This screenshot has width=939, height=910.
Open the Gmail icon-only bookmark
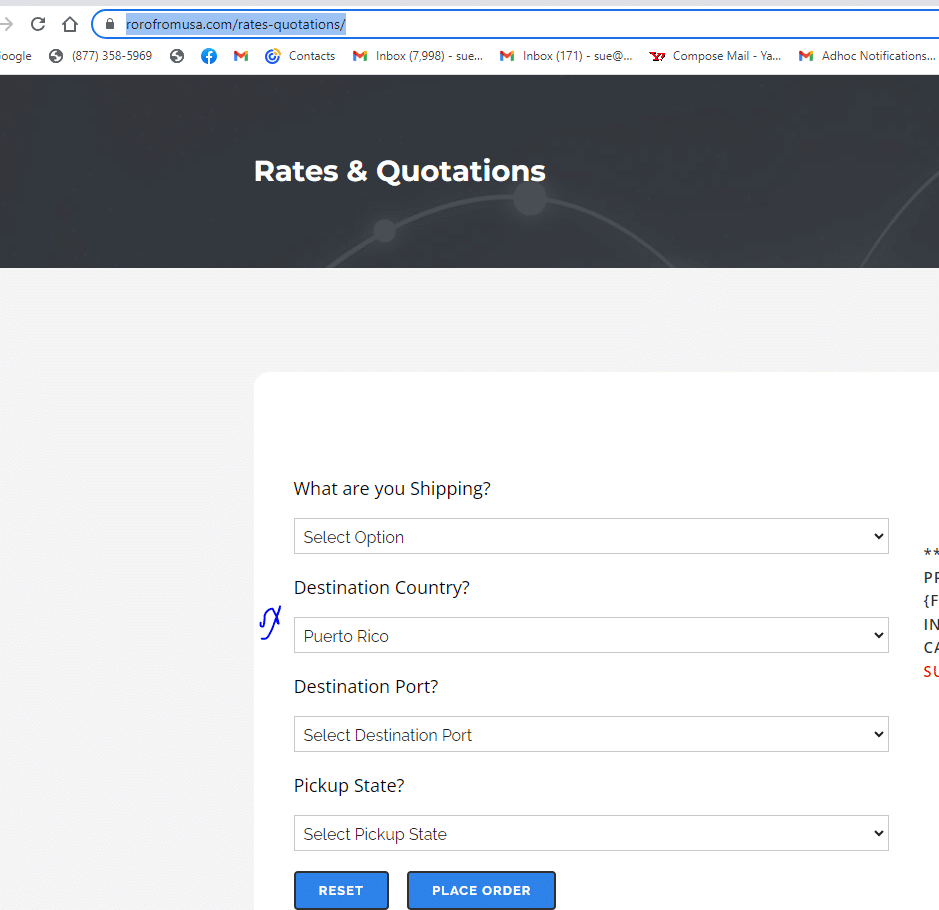click(241, 56)
